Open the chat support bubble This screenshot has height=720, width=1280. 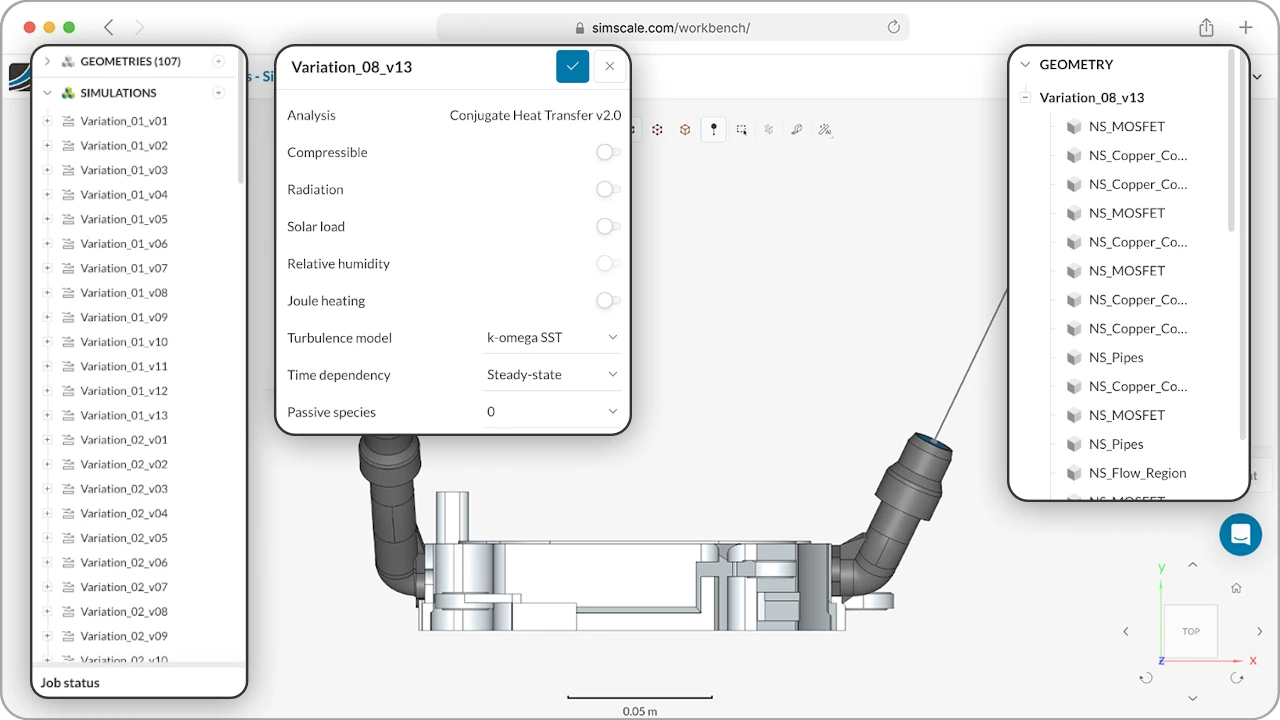tap(1240, 534)
